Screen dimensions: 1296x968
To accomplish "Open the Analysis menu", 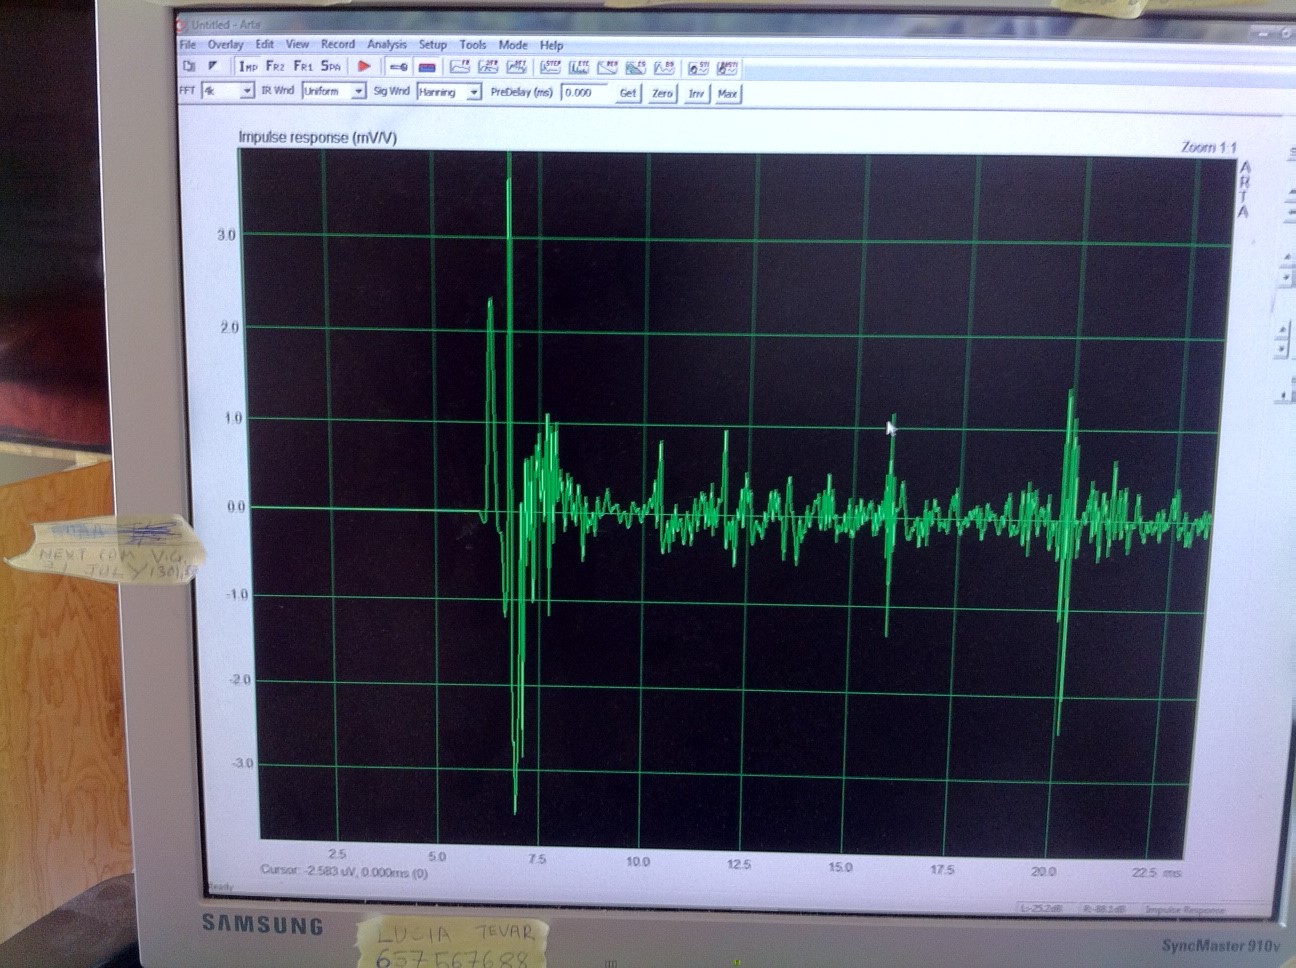I will [386, 44].
